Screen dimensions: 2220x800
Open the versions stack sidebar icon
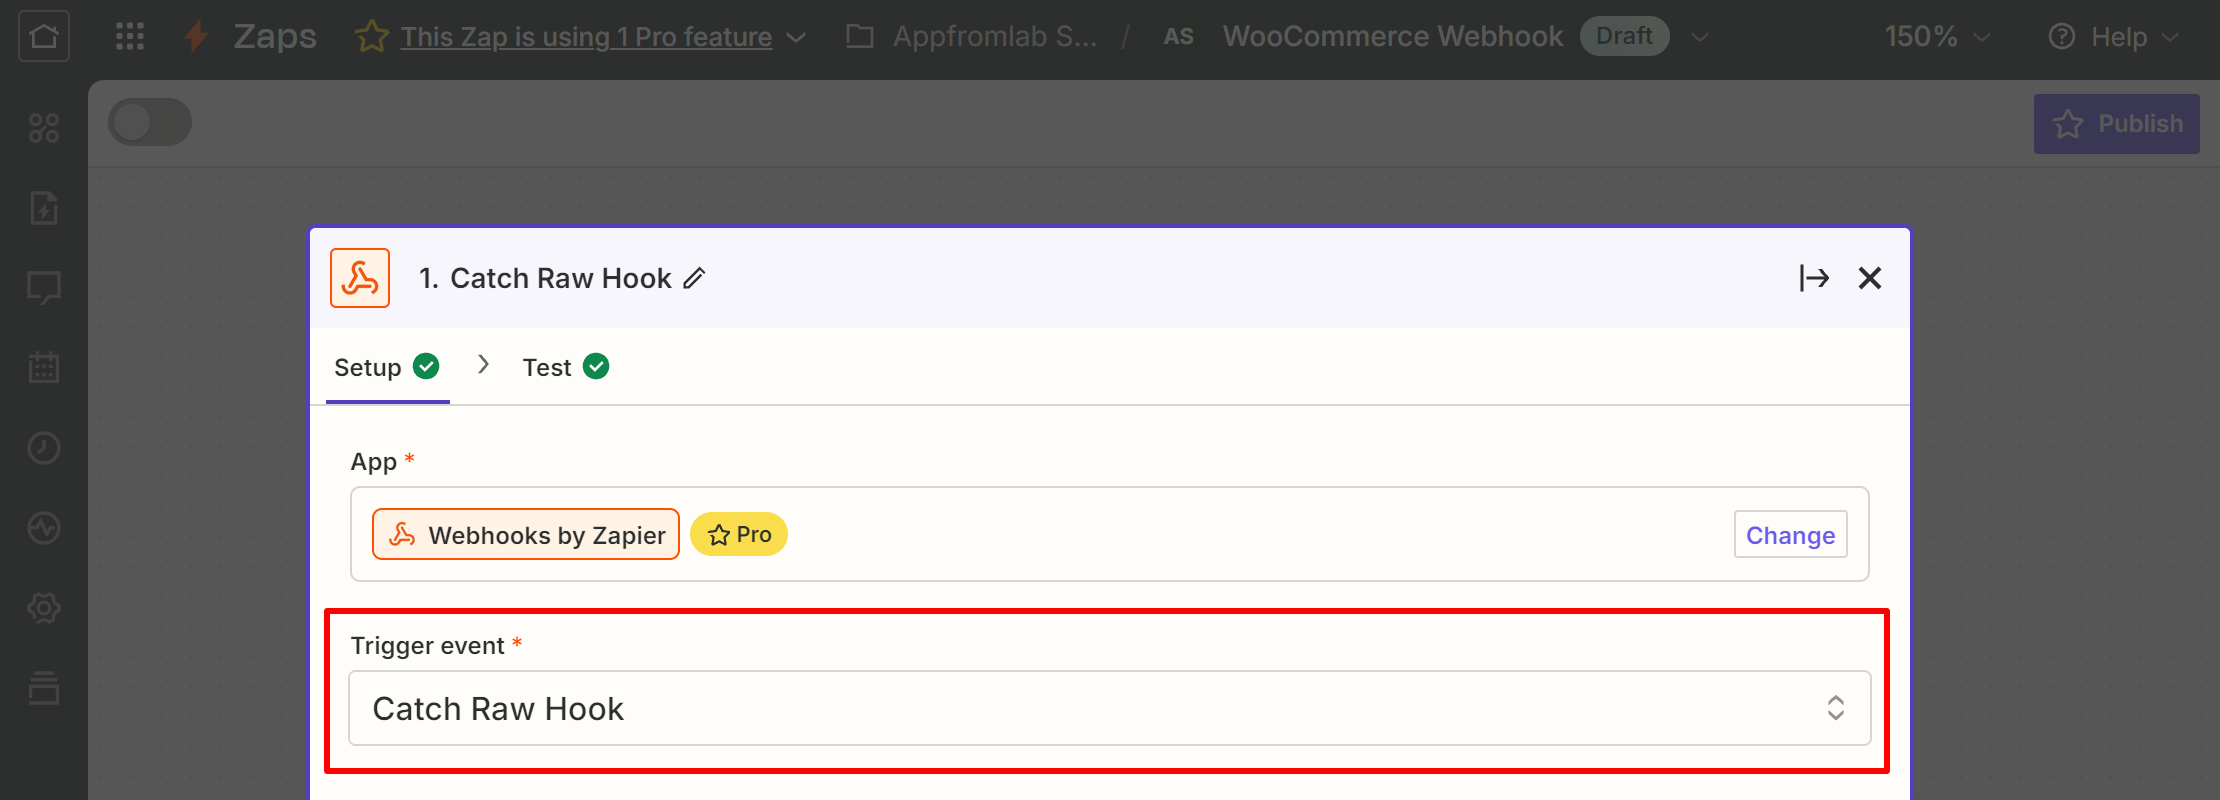[x=44, y=688]
